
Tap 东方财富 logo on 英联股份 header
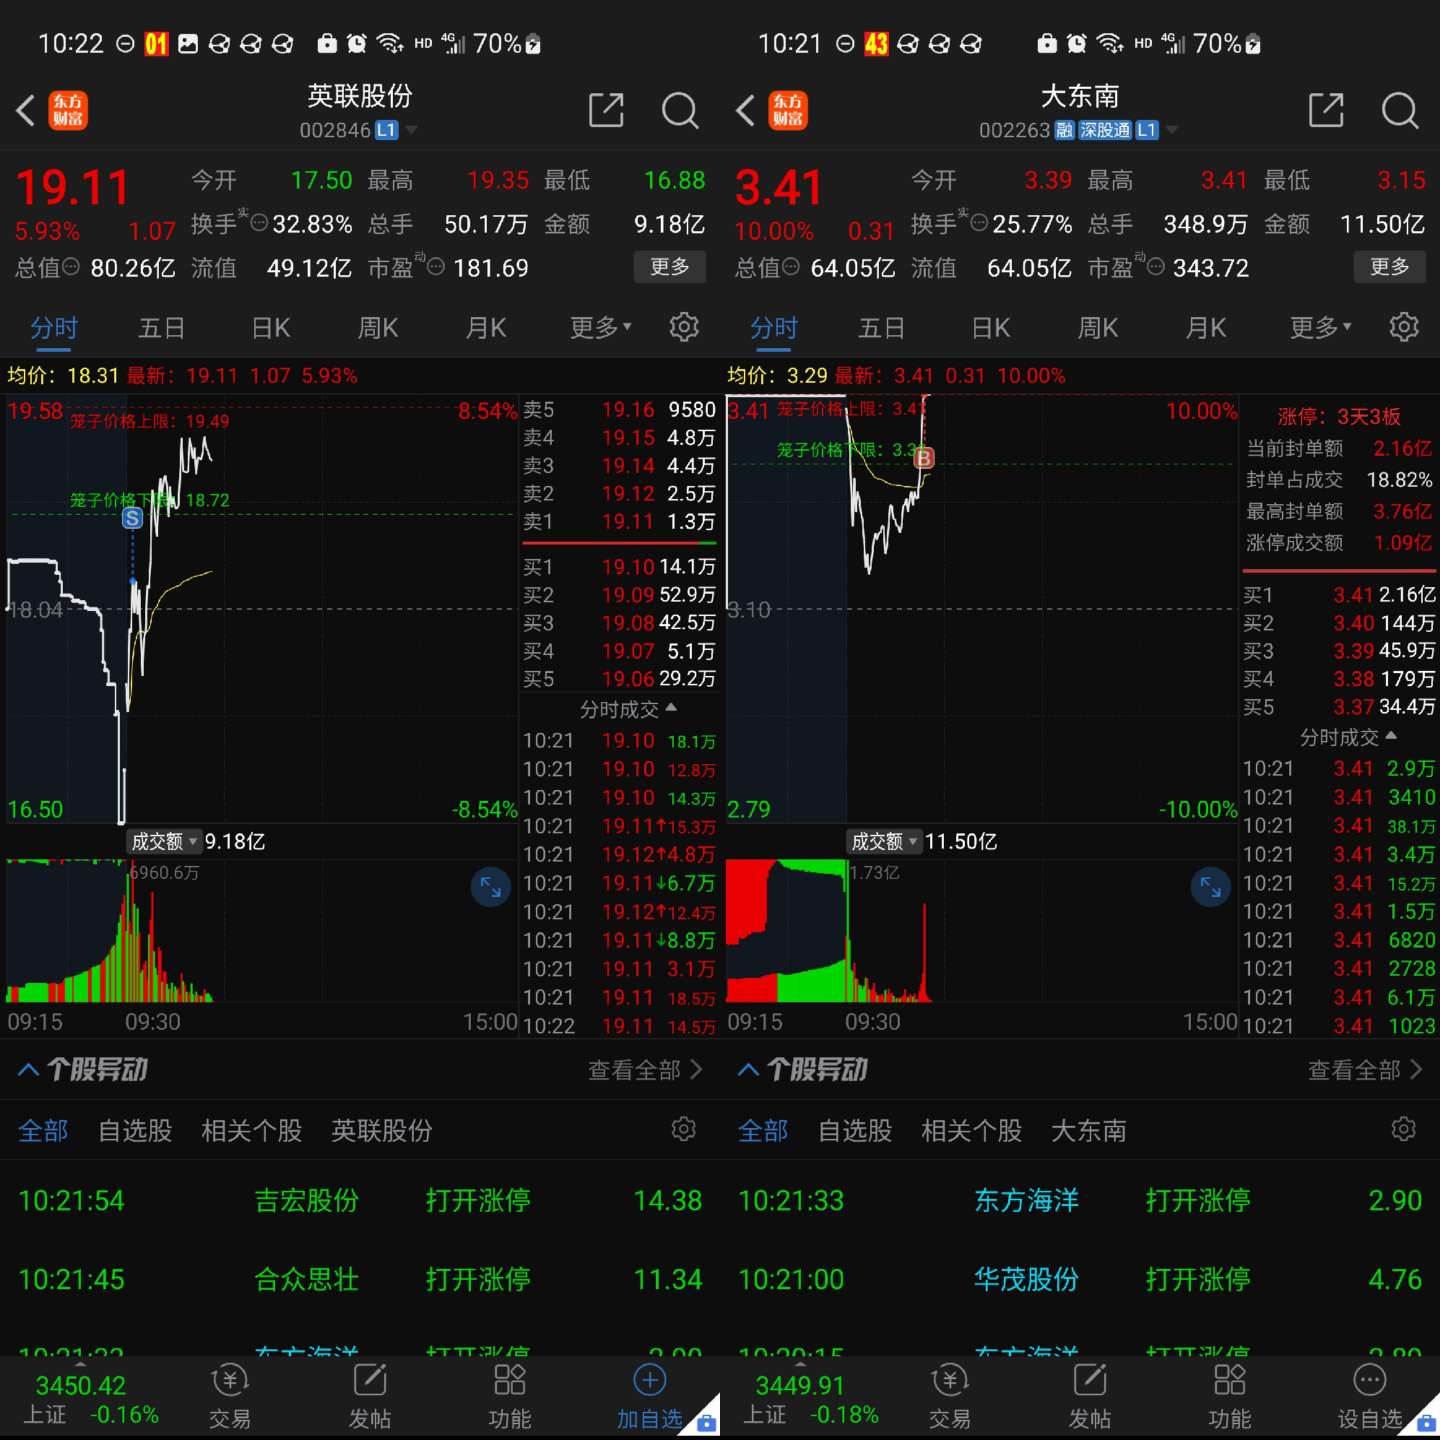click(x=68, y=110)
